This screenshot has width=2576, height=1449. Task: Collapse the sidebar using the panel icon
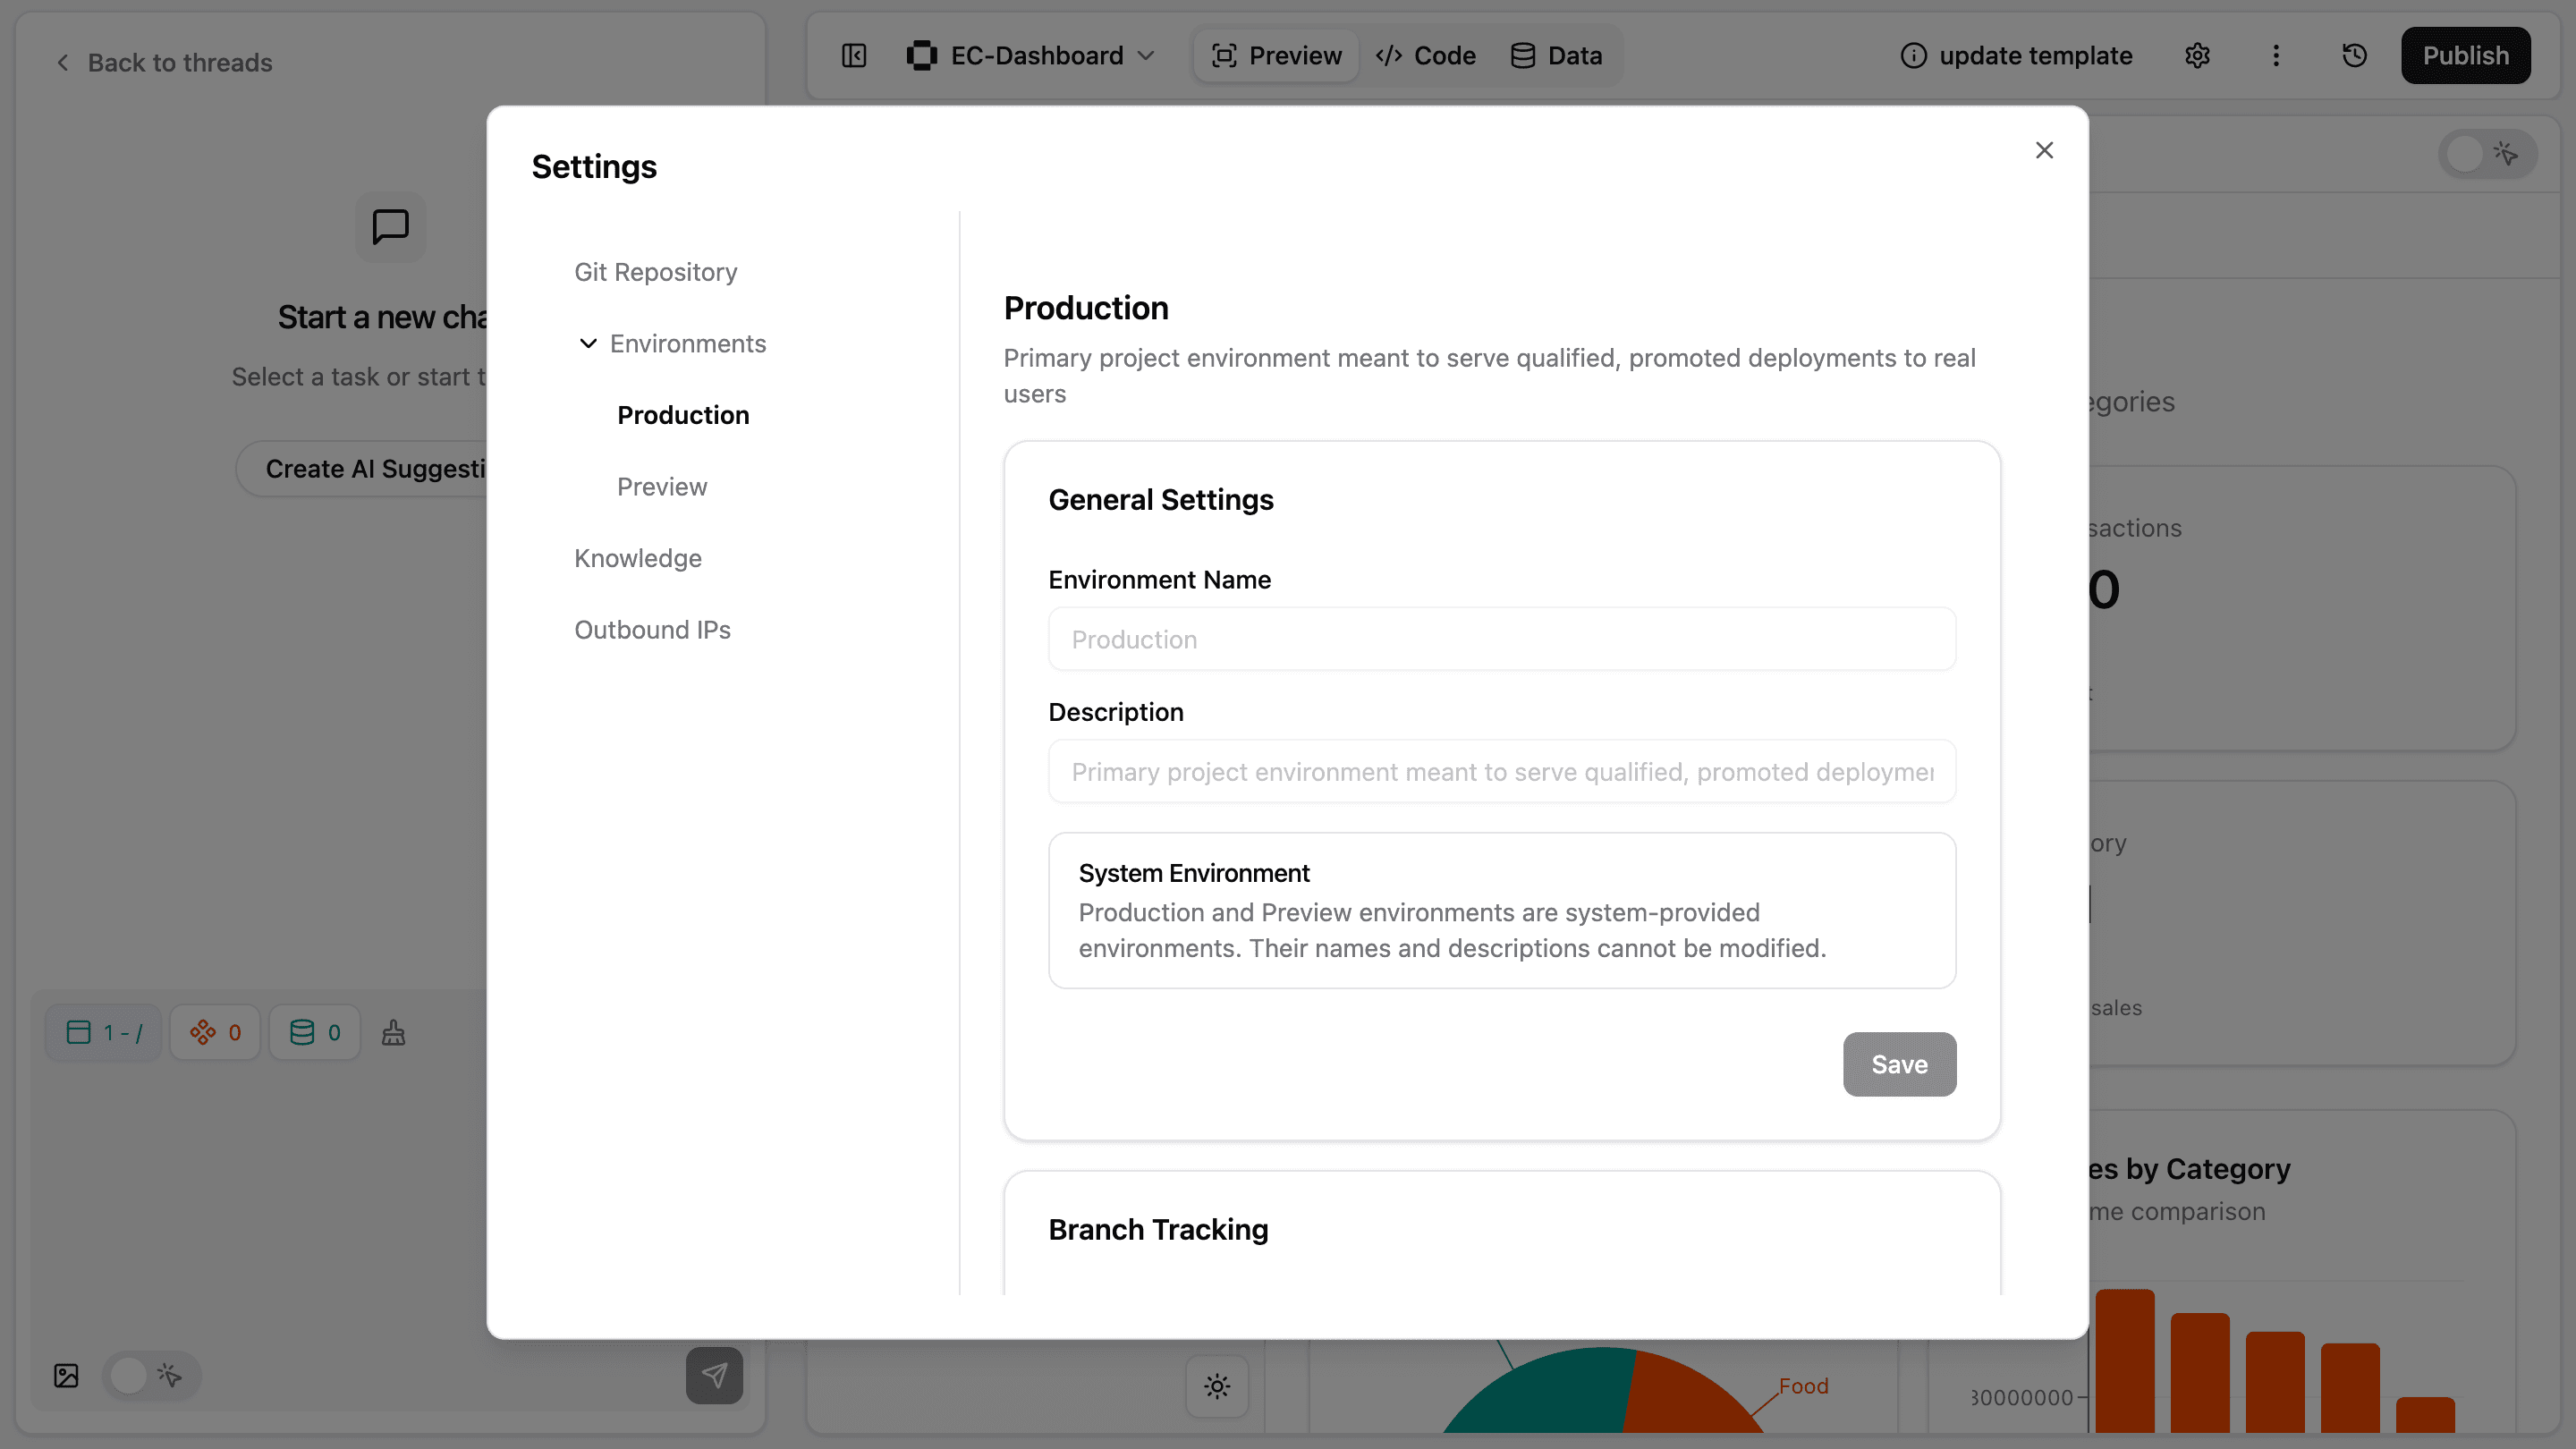853,55
